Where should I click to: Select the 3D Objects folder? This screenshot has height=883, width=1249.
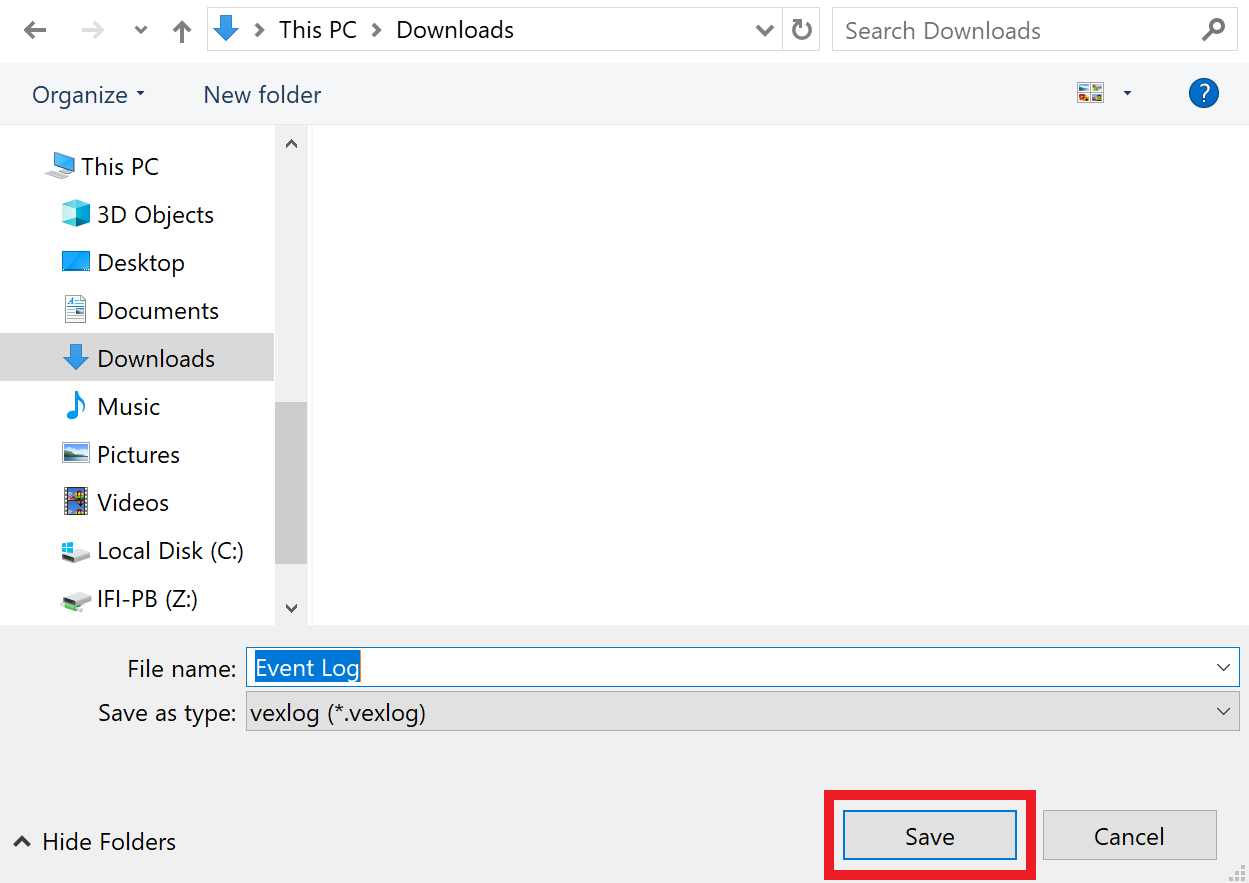[x=155, y=214]
